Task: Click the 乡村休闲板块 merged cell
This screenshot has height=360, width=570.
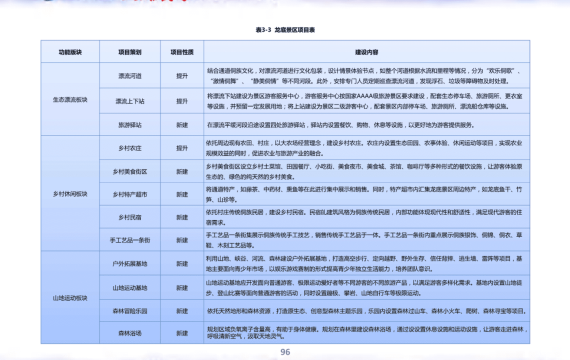Action: 70,194
